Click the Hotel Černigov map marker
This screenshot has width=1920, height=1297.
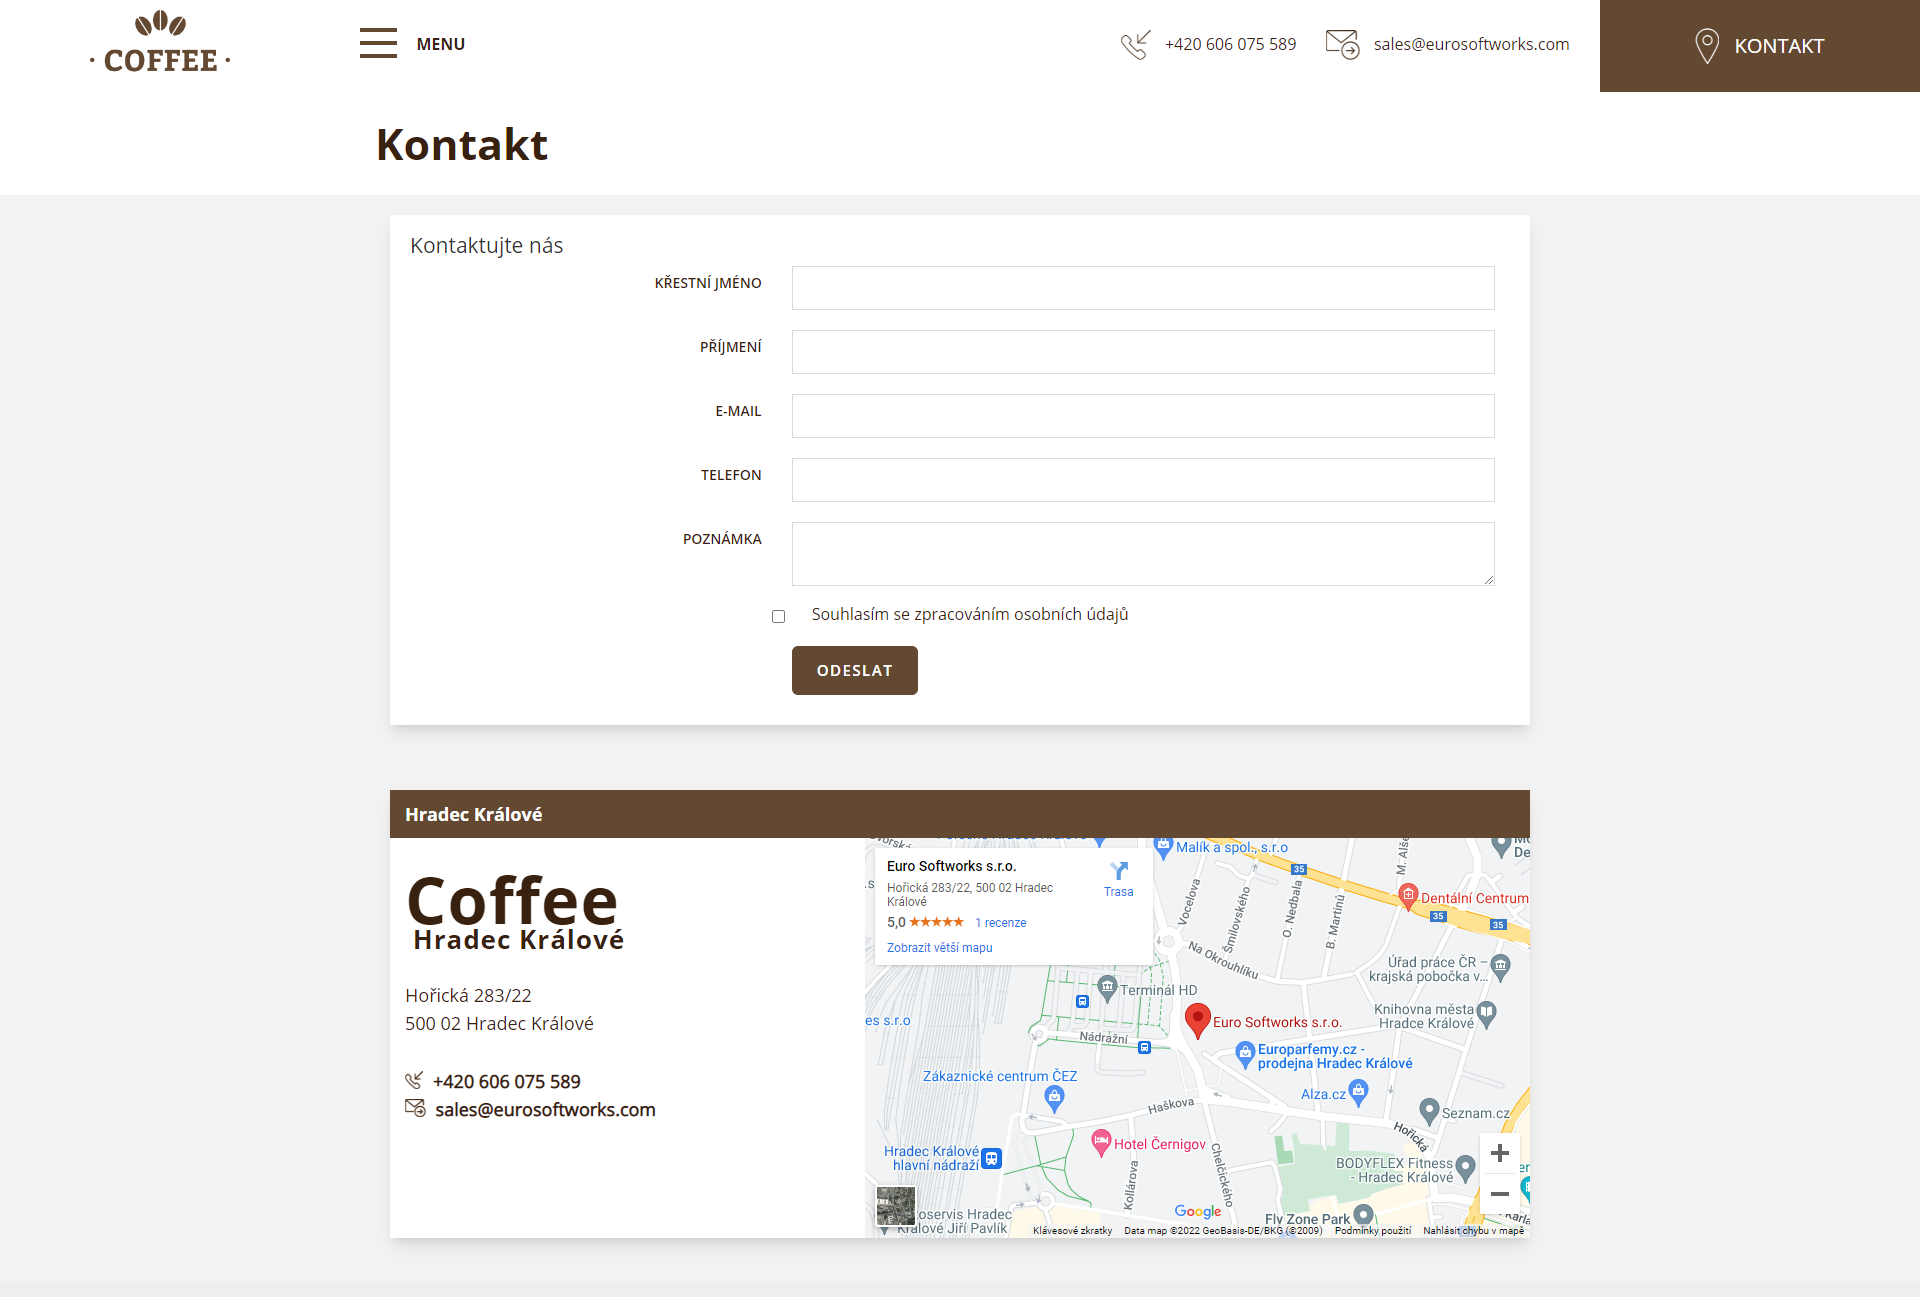tap(1101, 1141)
